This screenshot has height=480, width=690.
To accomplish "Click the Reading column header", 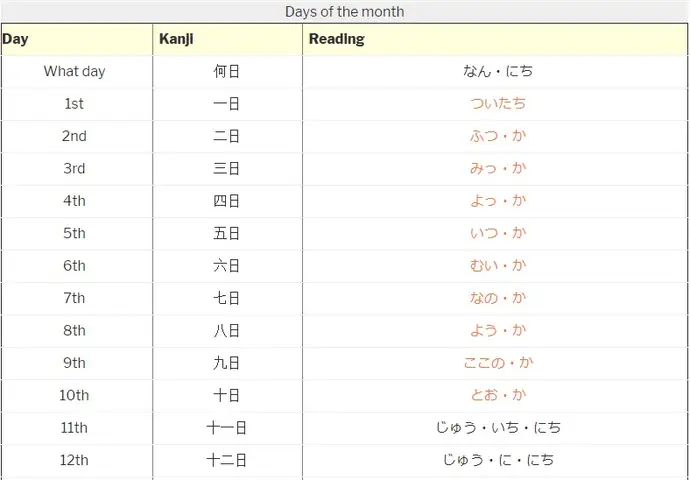I will (x=495, y=39).
